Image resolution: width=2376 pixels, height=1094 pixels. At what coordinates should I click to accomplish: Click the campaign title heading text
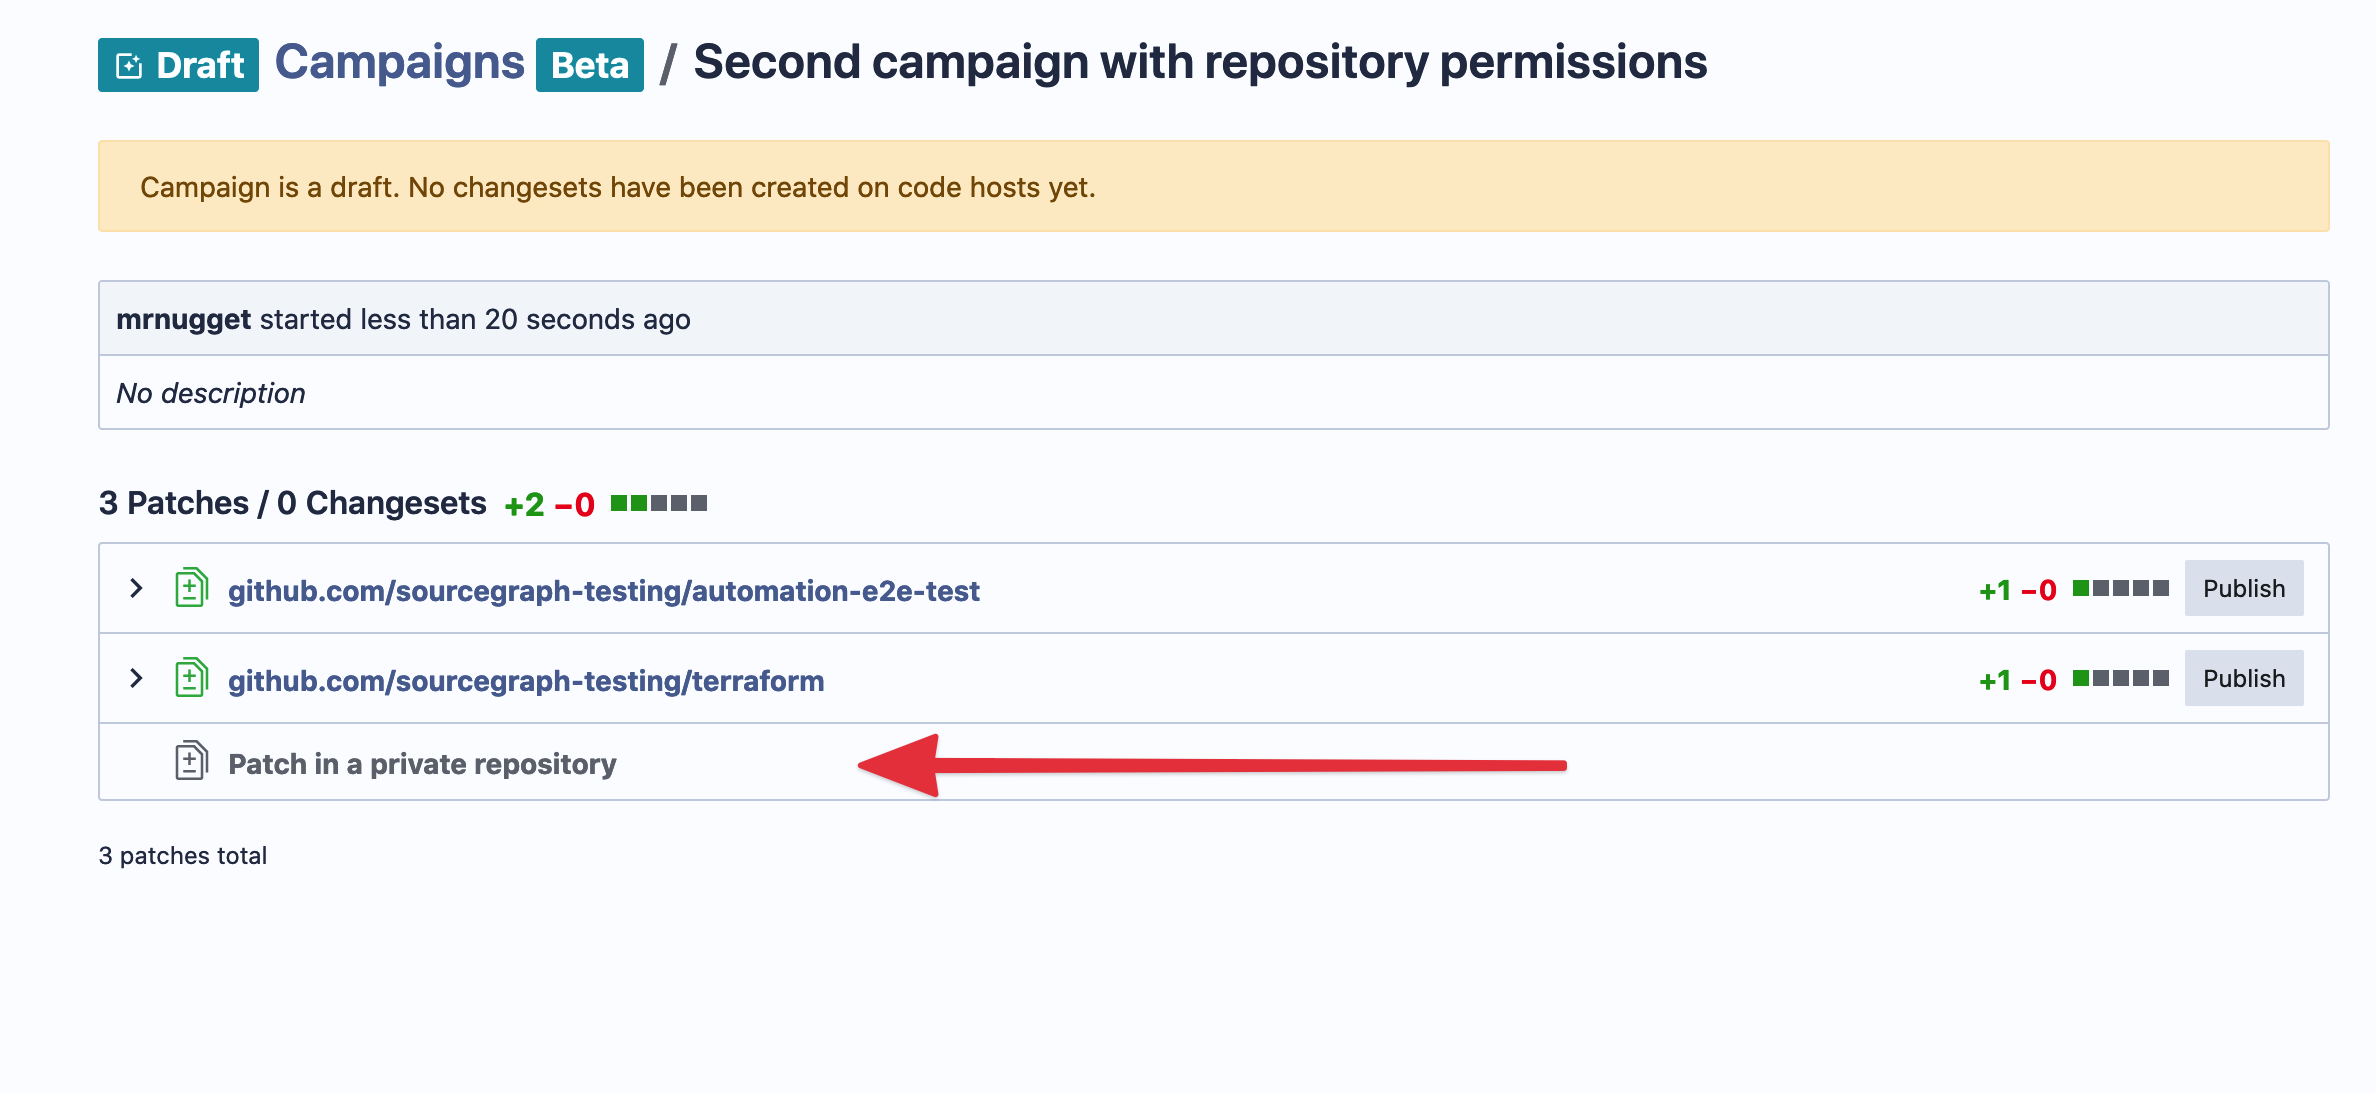pyautogui.click(x=1200, y=63)
